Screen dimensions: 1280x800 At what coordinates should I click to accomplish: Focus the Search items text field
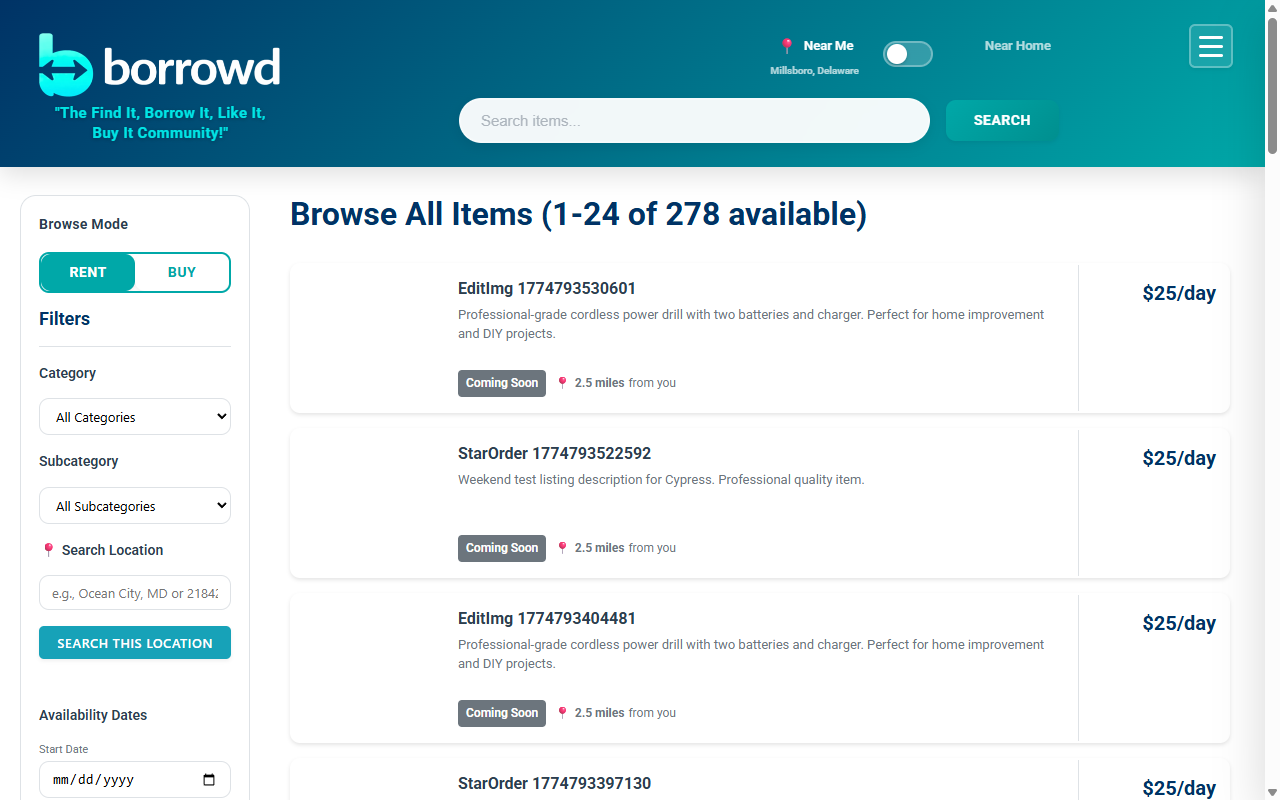[x=694, y=120]
